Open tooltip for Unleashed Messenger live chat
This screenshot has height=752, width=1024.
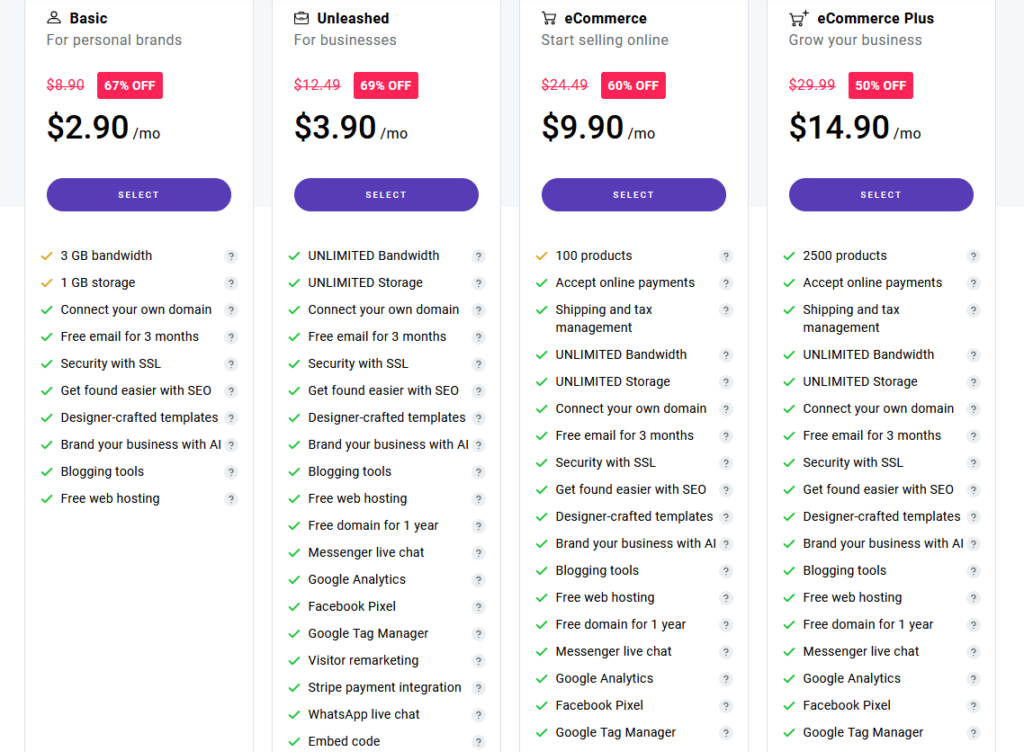coord(479,553)
